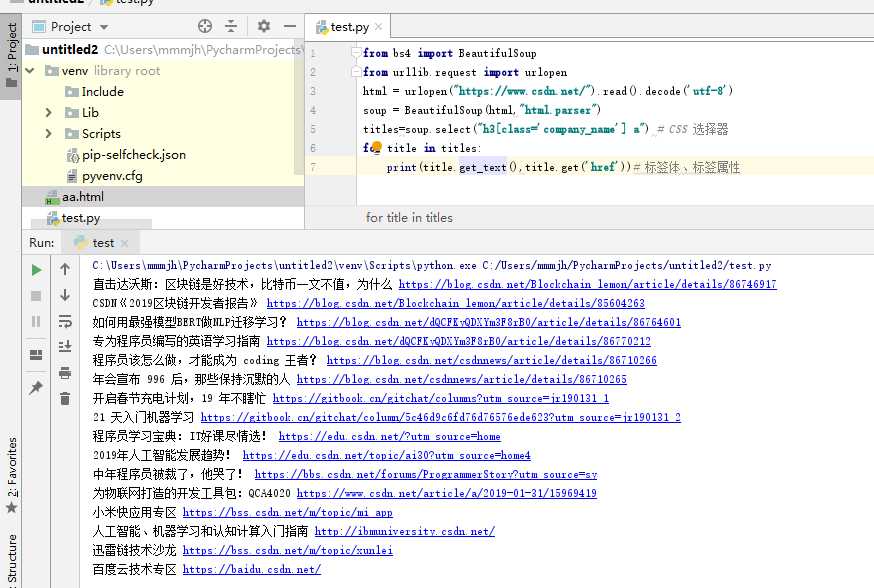
Task: Click the Up the stack trace arrow
Action: [65, 269]
